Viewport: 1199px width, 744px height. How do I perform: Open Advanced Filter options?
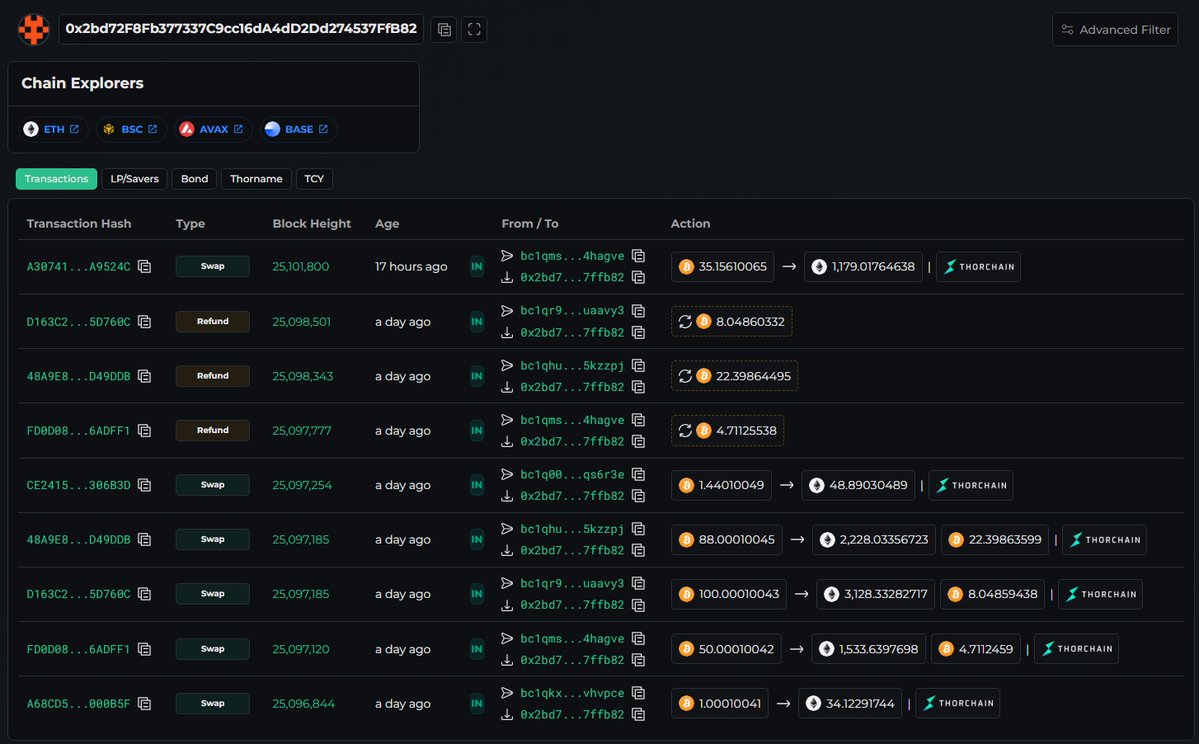click(1115, 30)
